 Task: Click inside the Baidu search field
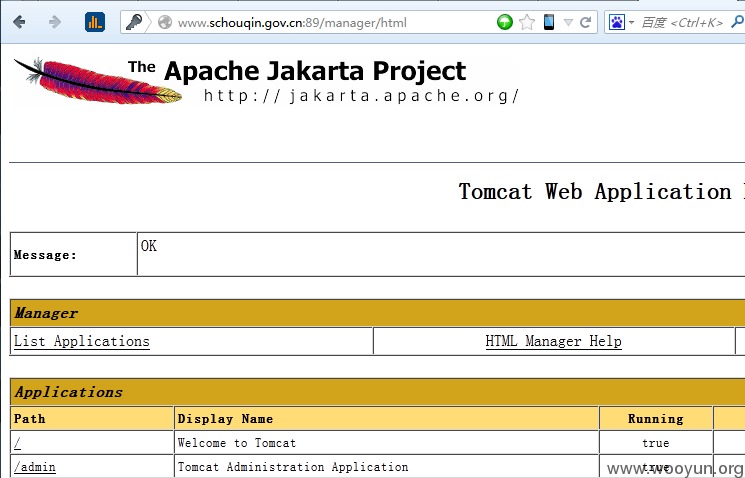[682, 22]
